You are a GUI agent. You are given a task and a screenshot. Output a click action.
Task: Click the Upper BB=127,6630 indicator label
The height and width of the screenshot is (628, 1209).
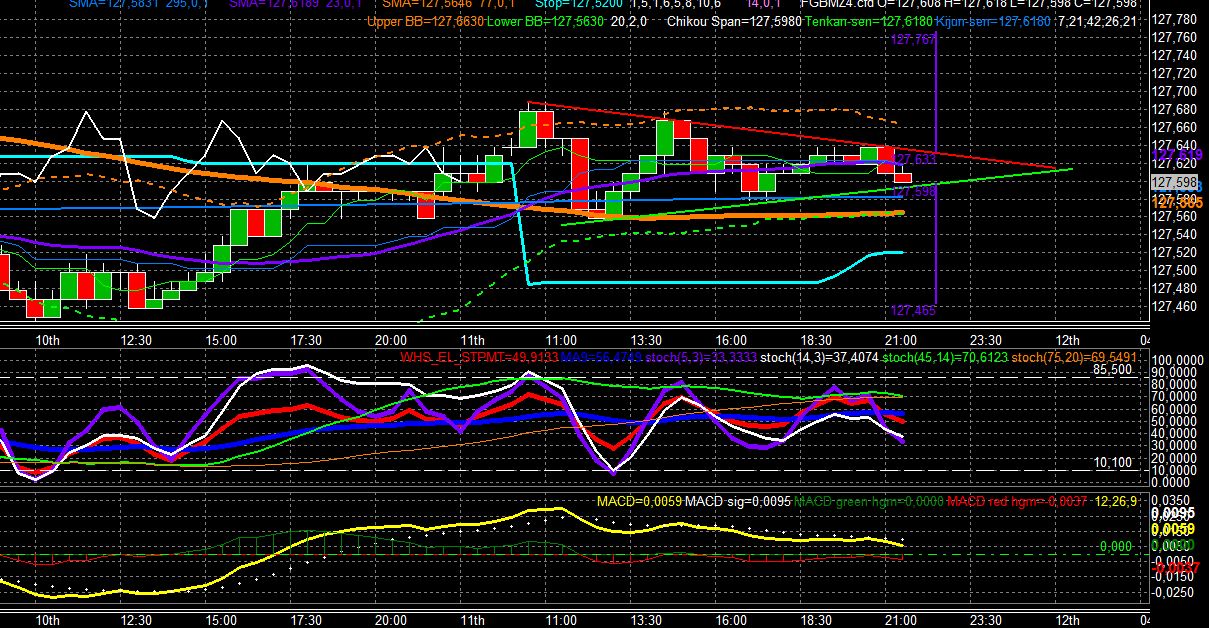click(425, 21)
